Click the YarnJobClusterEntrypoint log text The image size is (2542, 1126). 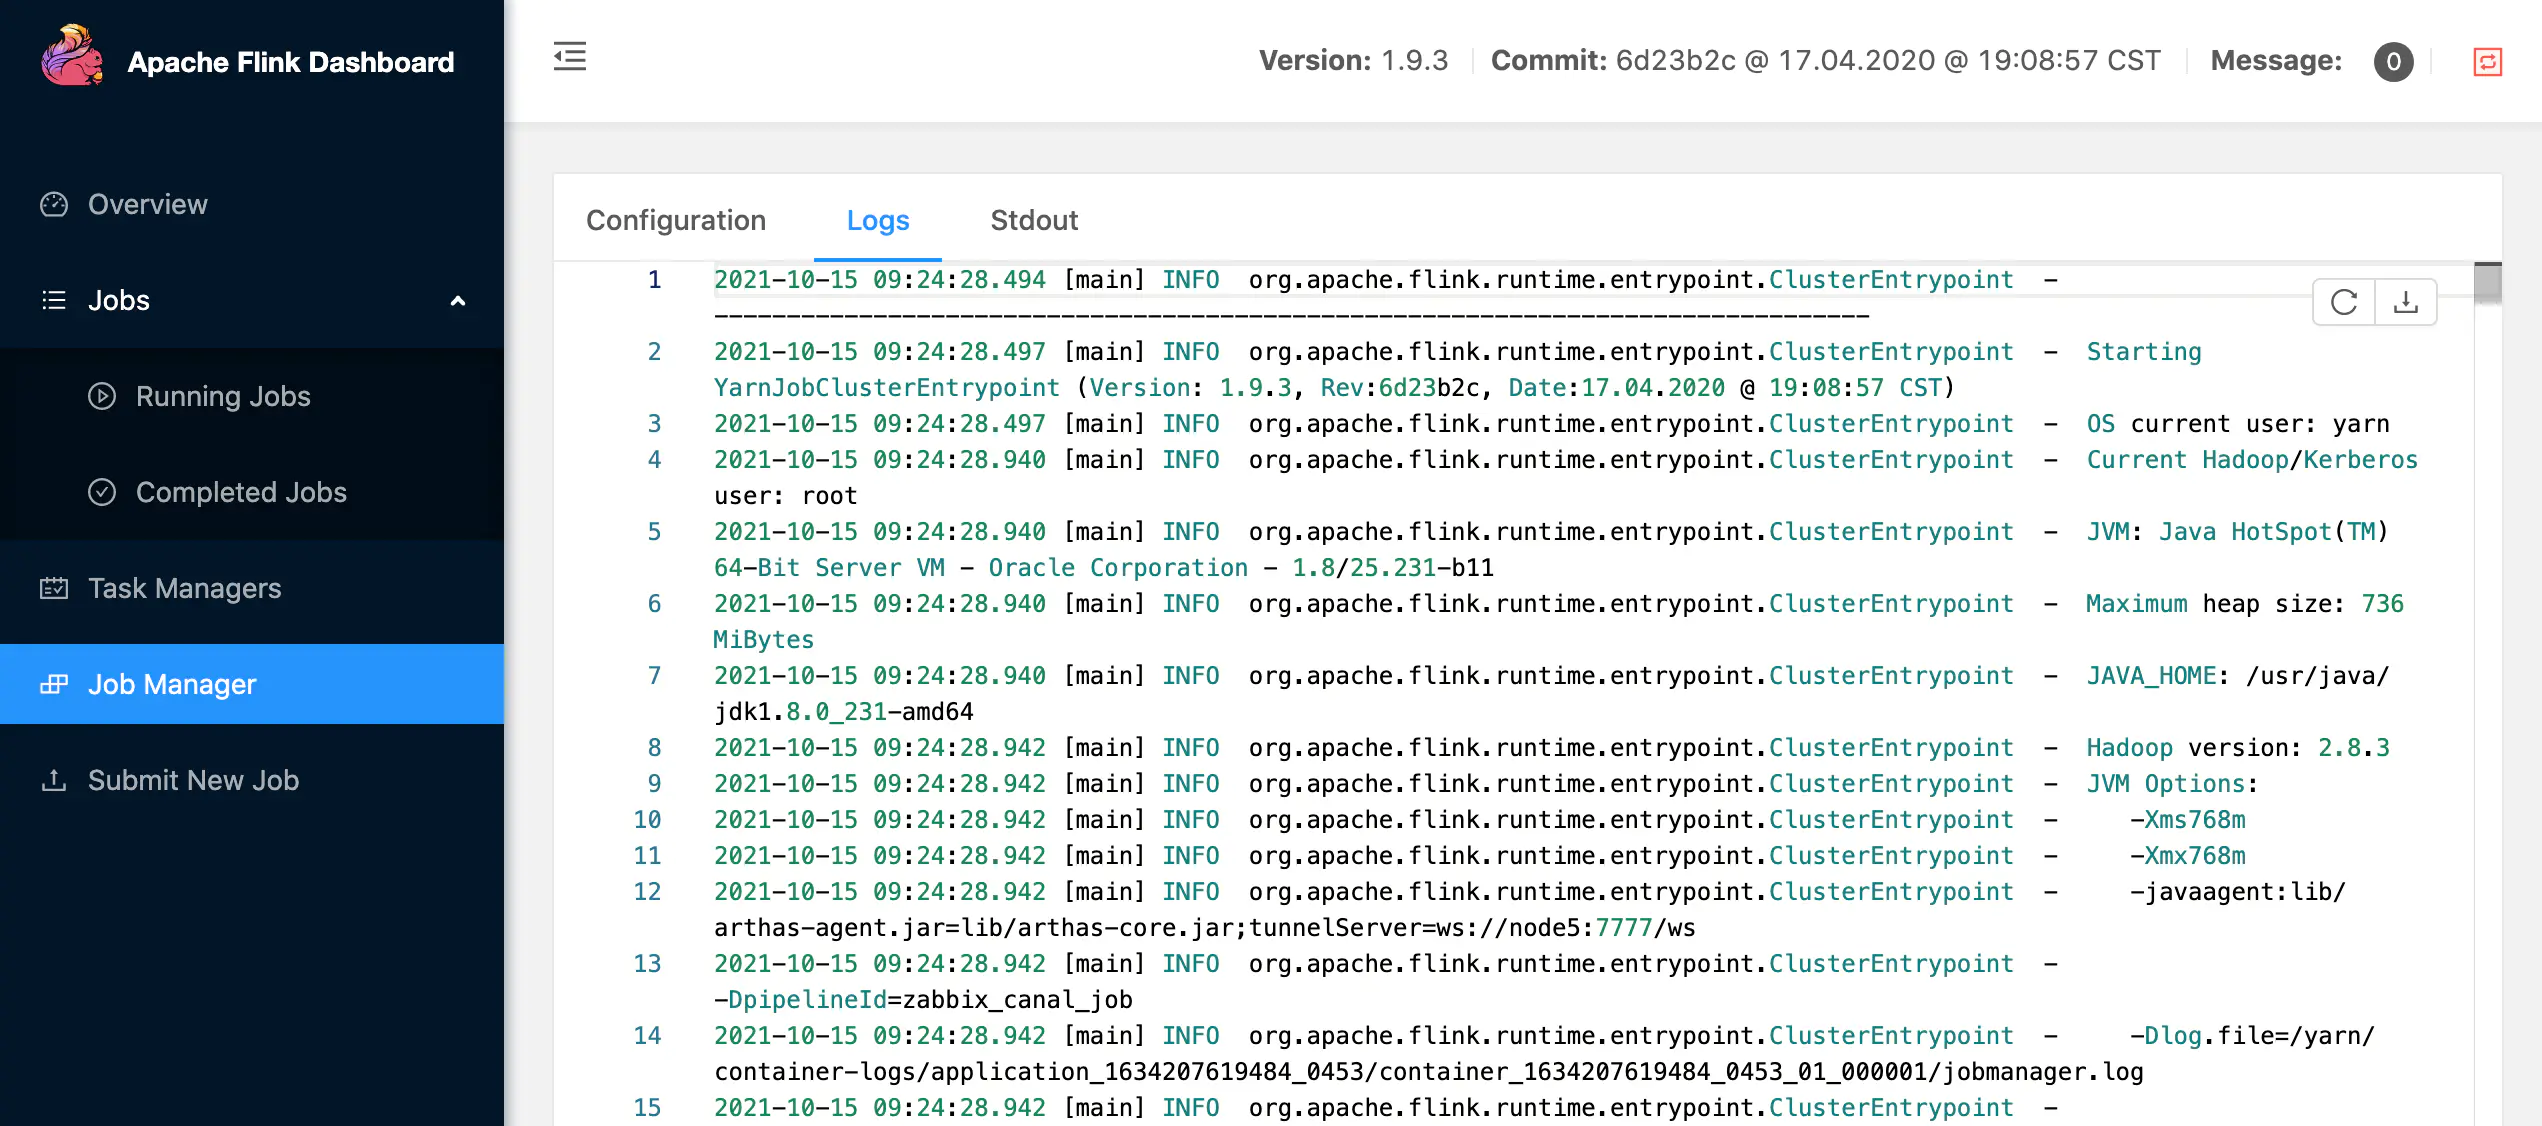(886, 388)
